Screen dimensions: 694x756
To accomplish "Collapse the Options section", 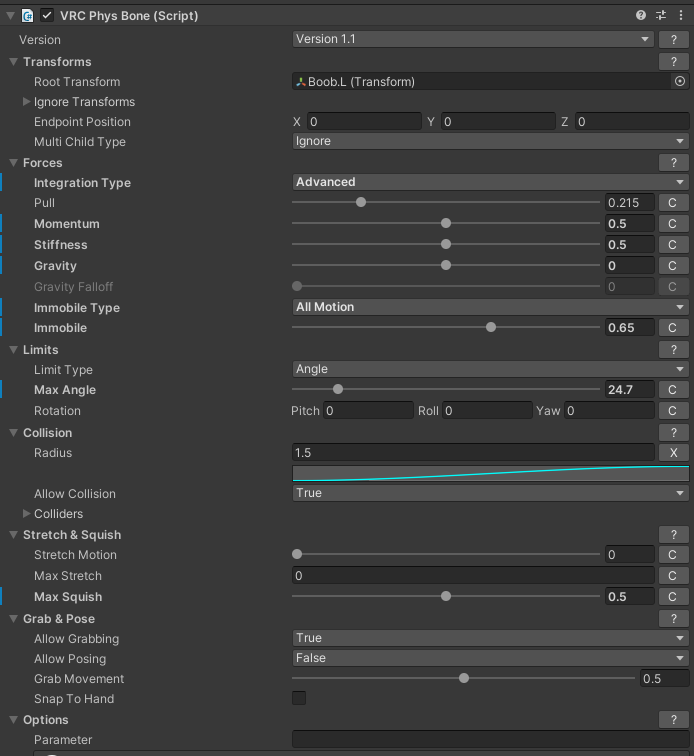I will pyautogui.click(x=14, y=720).
